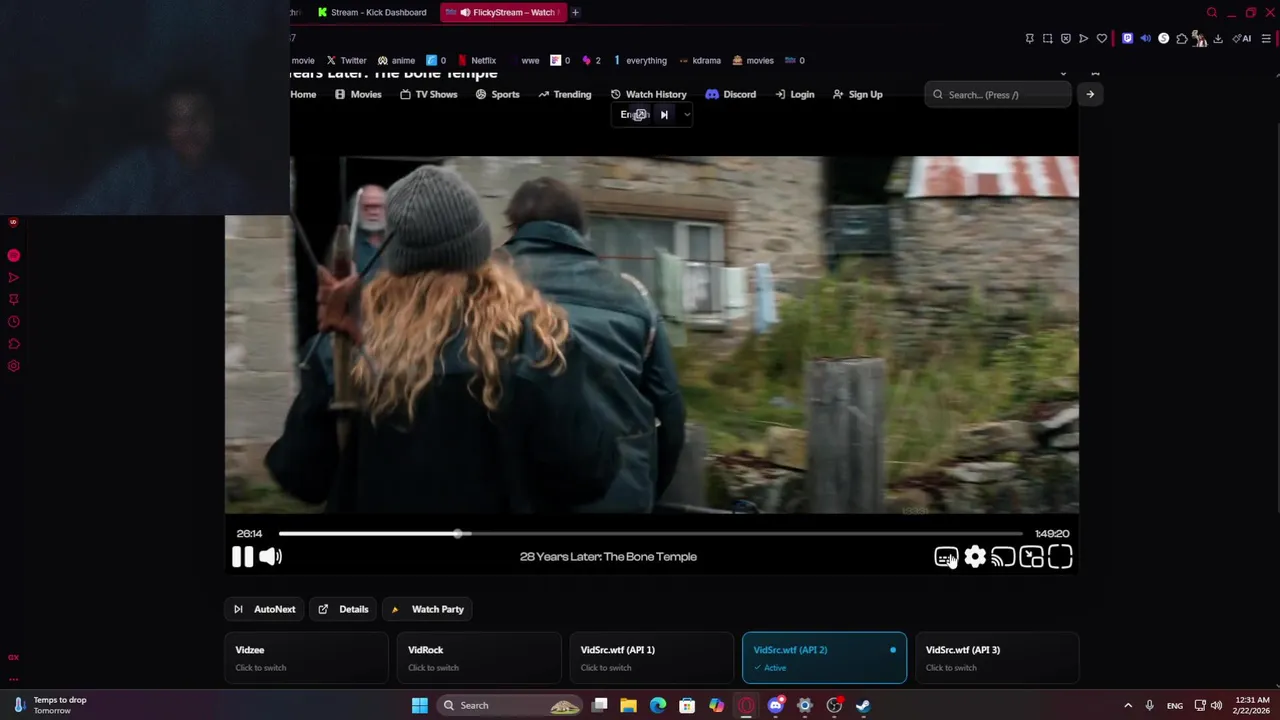This screenshot has width=1280, height=720.
Task: Click the progress bar playhead knob
Action: pyautogui.click(x=458, y=534)
